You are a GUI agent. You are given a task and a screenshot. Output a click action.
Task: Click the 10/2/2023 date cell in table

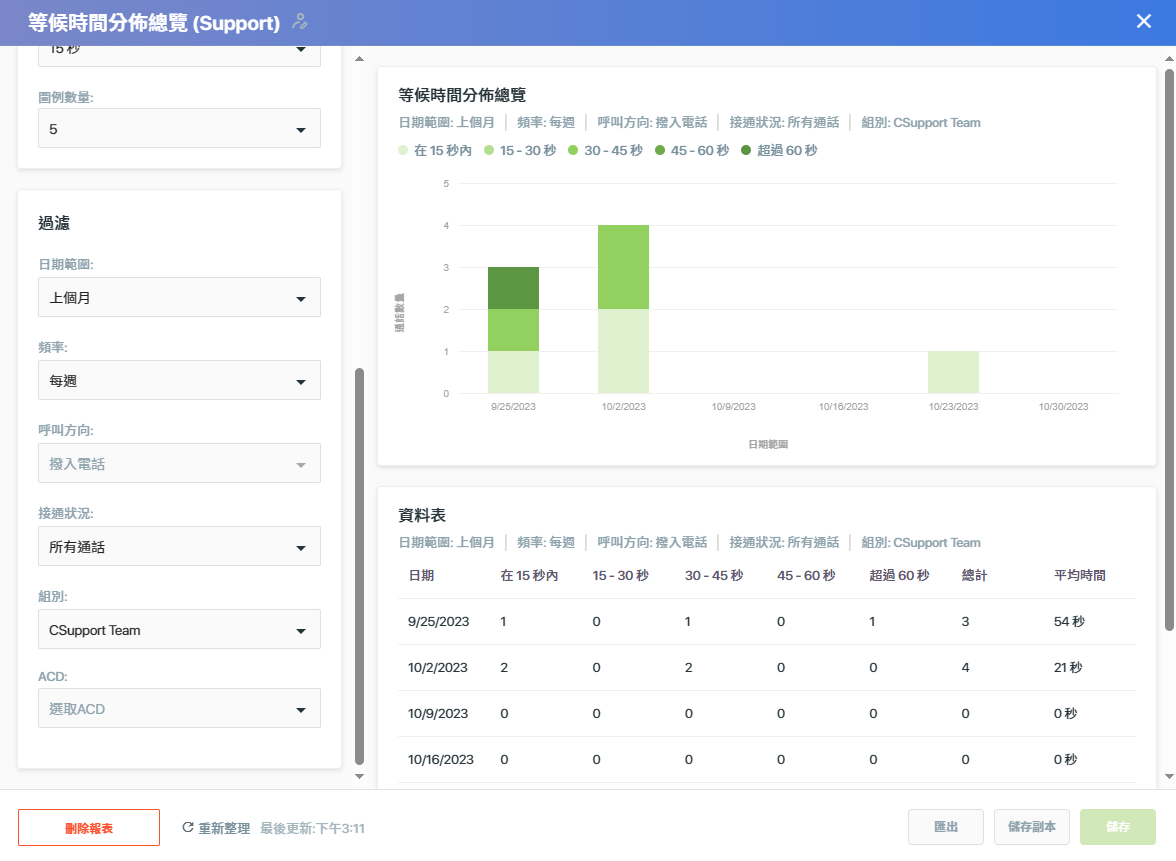pos(438,668)
